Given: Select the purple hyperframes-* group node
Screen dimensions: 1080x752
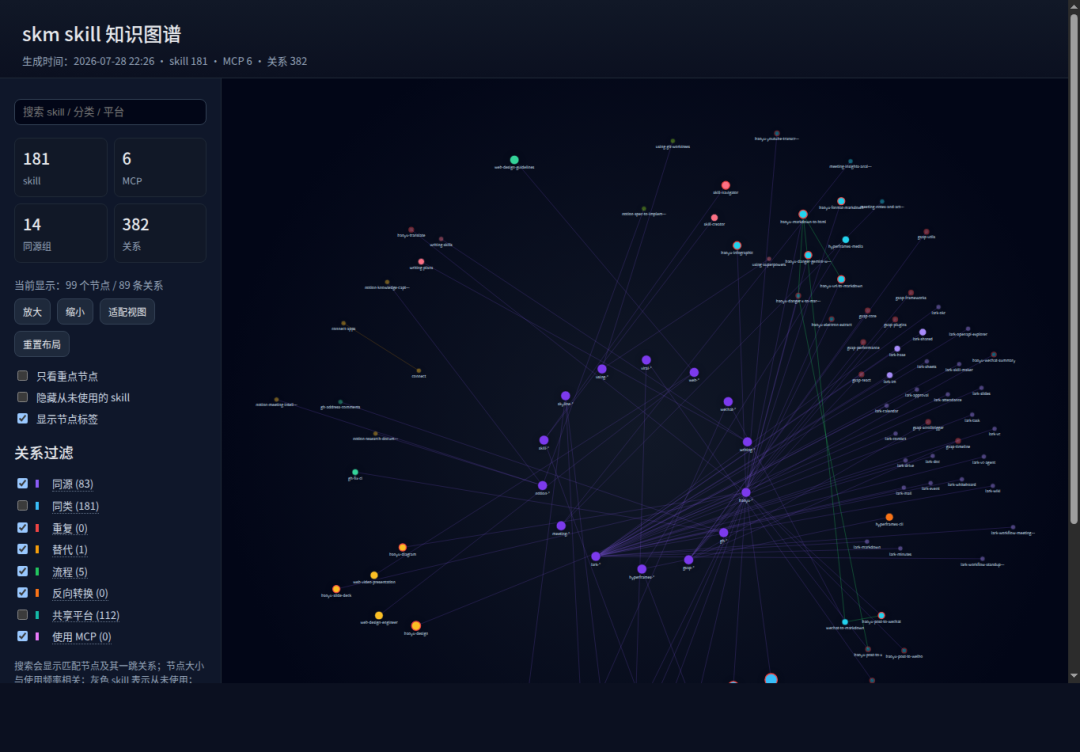Looking at the screenshot, I should pos(642,569).
